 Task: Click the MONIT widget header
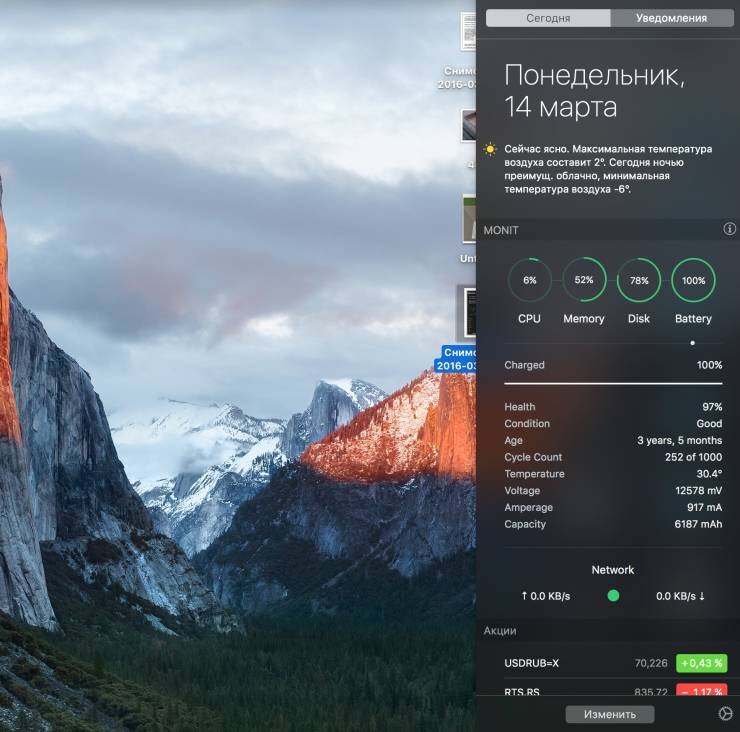pos(608,230)
